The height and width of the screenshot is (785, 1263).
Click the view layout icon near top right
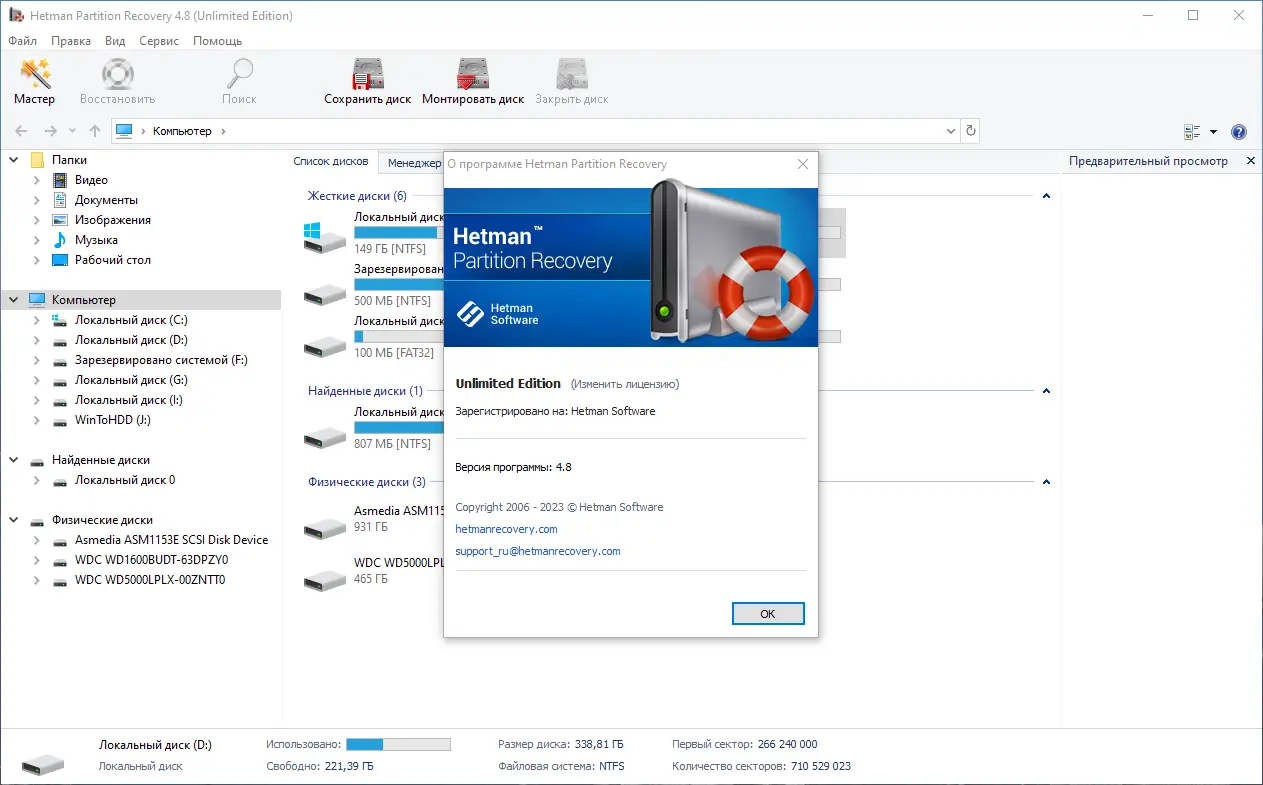pos(1193,131)
